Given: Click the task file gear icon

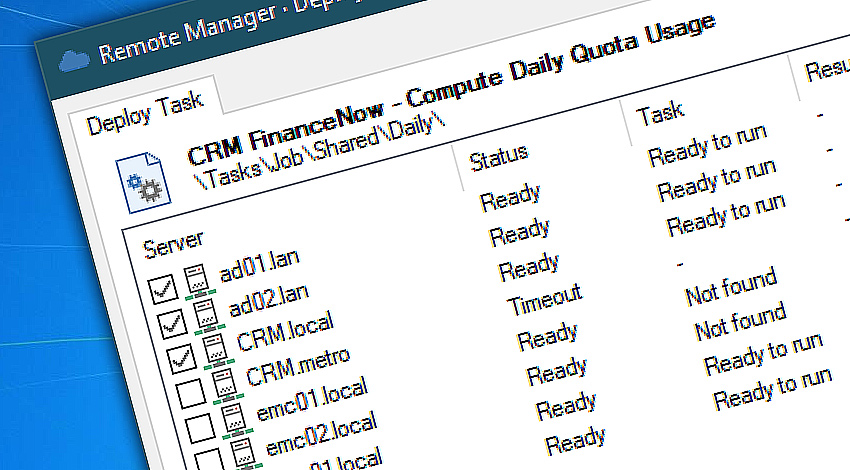Looking at the screenshot, I should (143, 183).
